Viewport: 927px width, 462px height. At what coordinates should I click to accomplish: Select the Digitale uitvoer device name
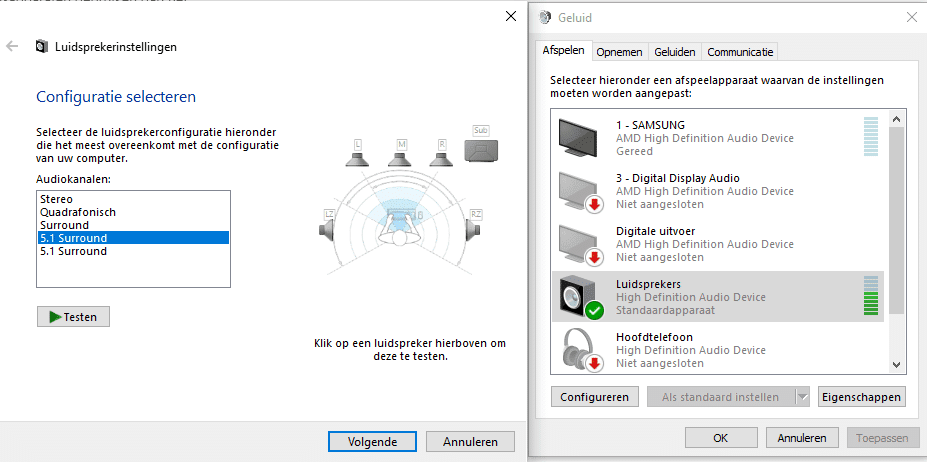pyautogui.click(x=656, y=231)
